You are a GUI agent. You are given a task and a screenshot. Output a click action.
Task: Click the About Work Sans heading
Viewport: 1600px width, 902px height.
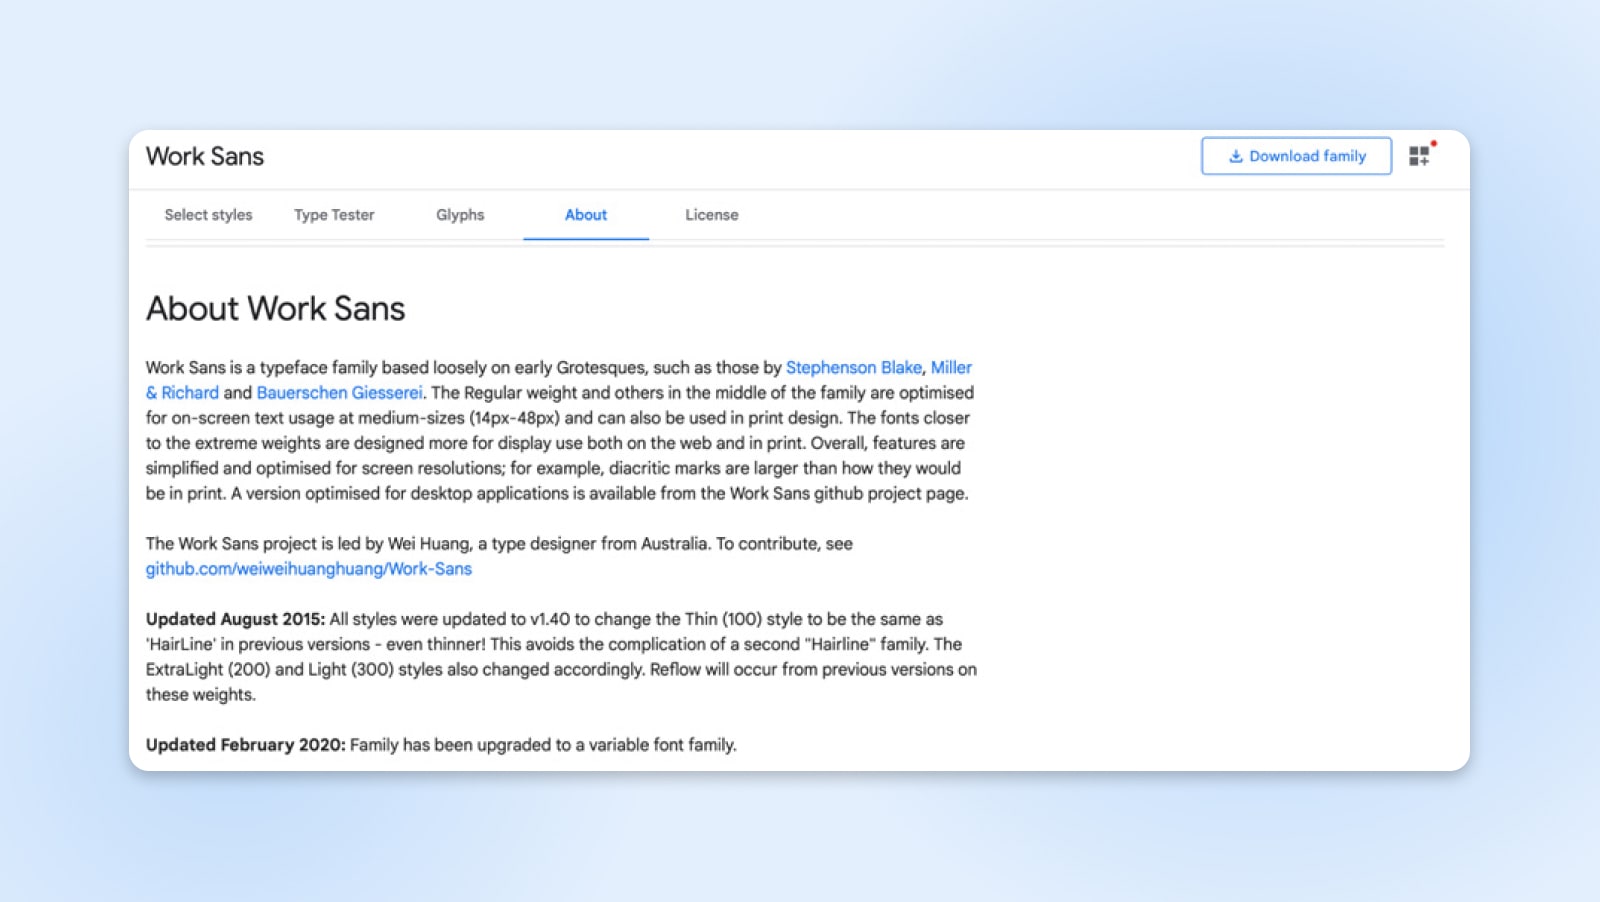275,309
